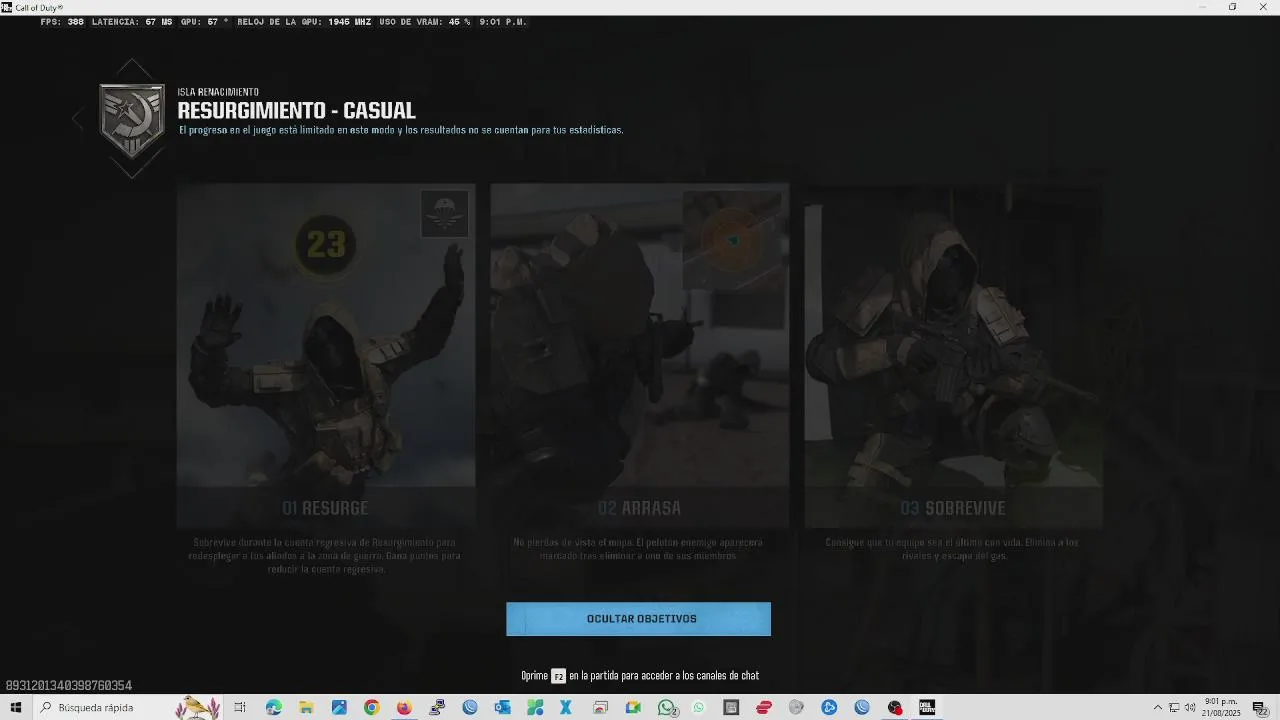Click the limited progress notice text

pos(401,130)
